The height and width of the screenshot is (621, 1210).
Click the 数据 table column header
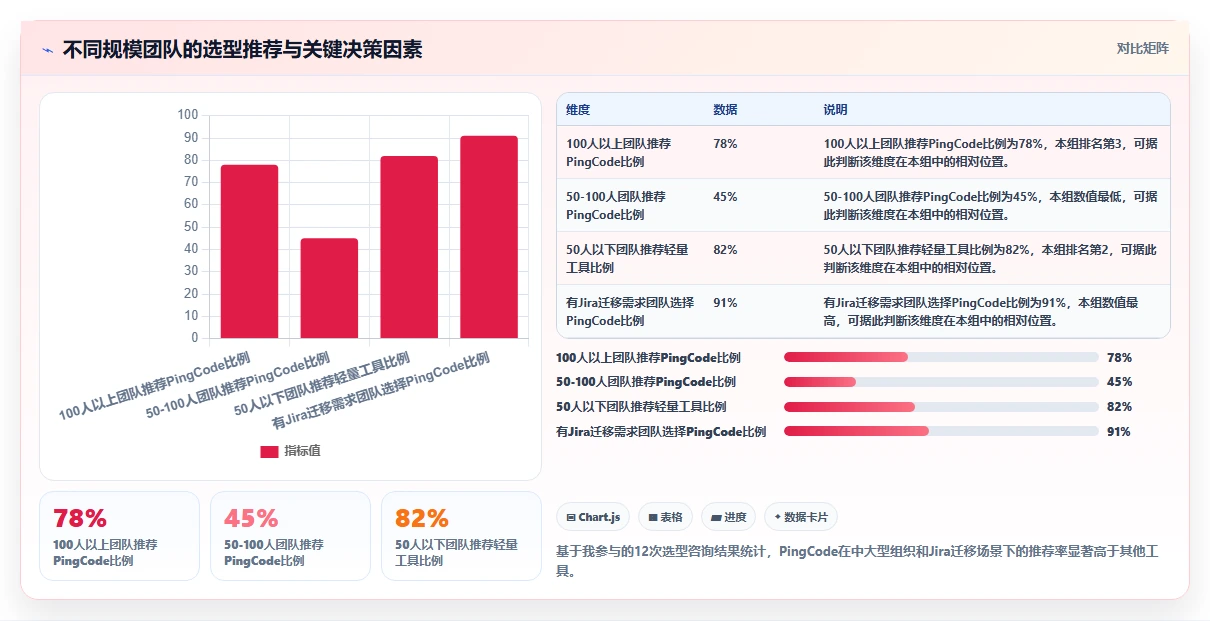(725, 109)
